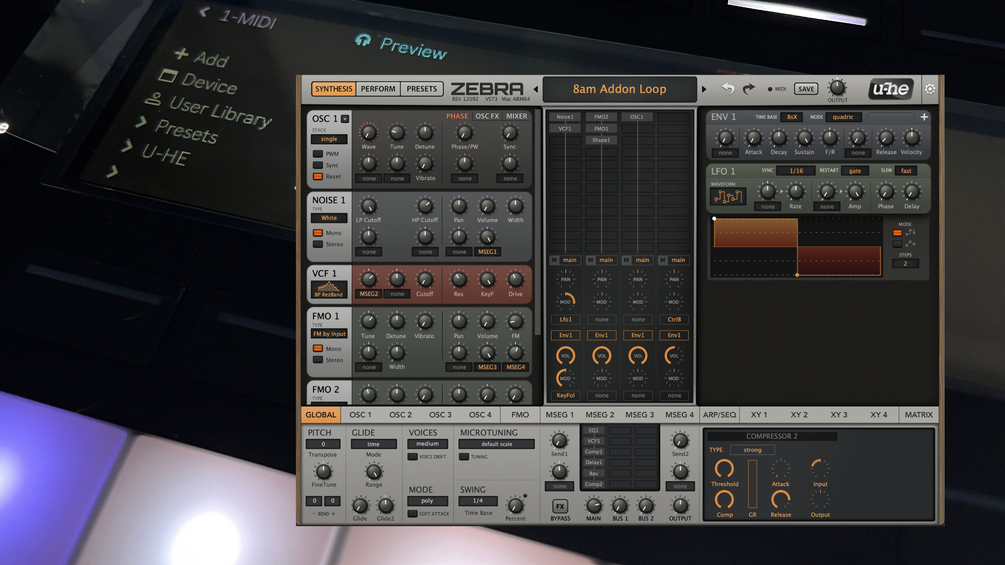
Task: Click the Swing time base '1/4' field
Action: click(478, 501)
